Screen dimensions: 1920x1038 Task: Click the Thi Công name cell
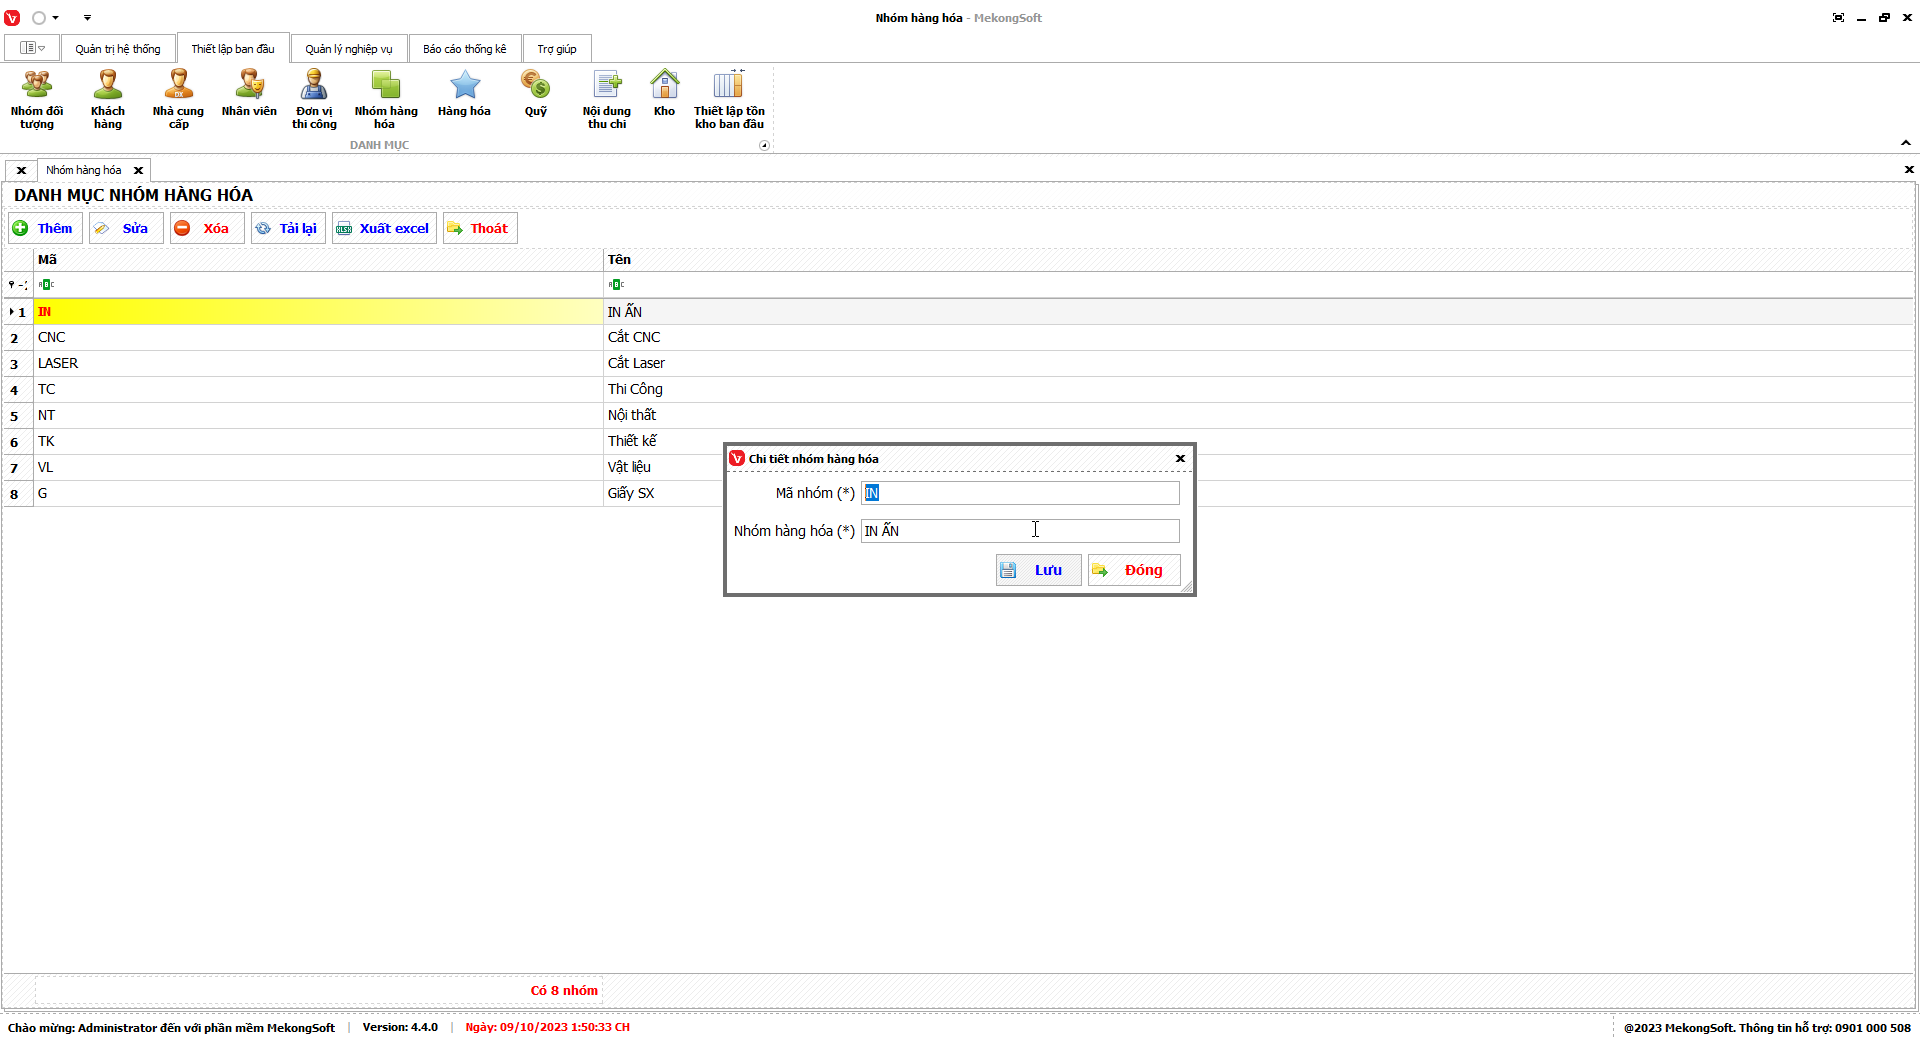click(x=1258, y=390)
